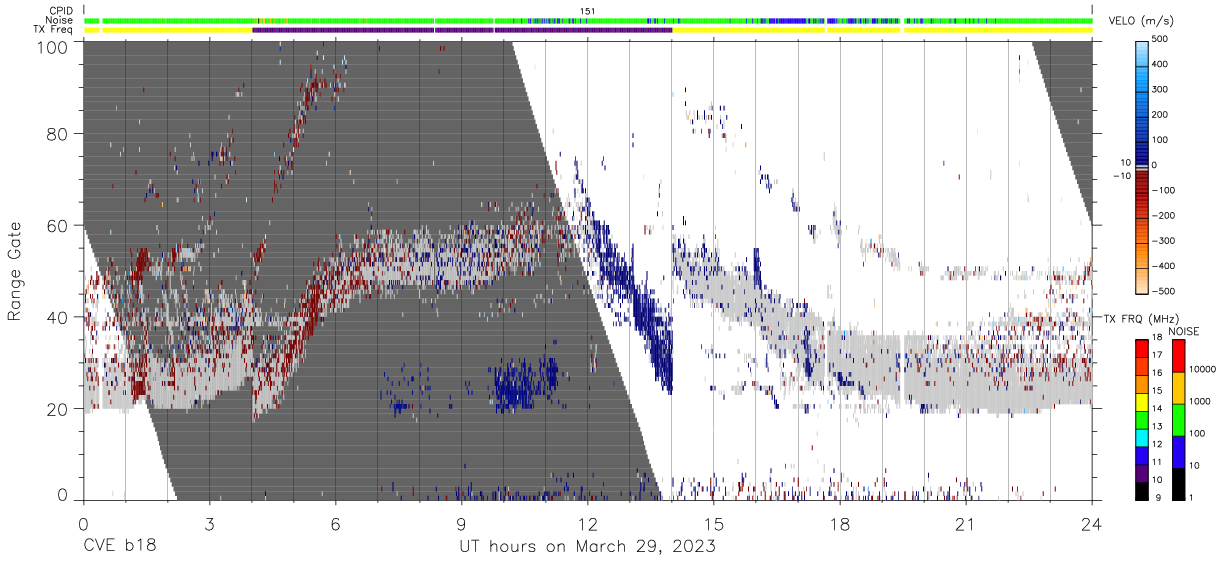The width and height of the screenshot is (1228, 567).
Task: Pick the black swatch in the NOISE legend
Action: [x=1179, y=484]
